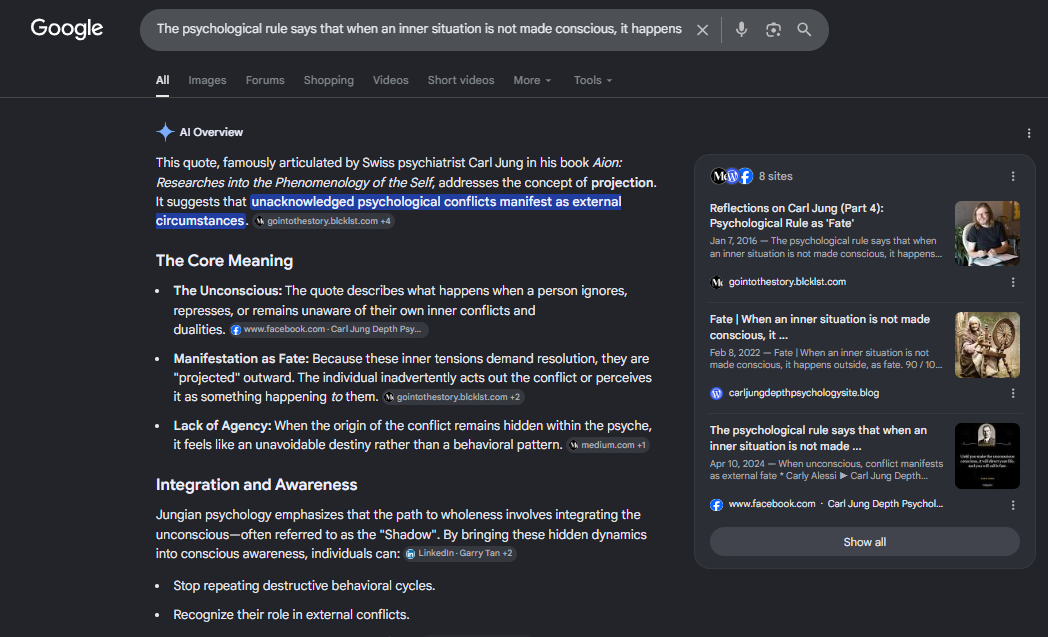The height and width of the screenshot is (637, 1048).
Task: Open the Tools dropdown
Action: (x=592, y=80)
